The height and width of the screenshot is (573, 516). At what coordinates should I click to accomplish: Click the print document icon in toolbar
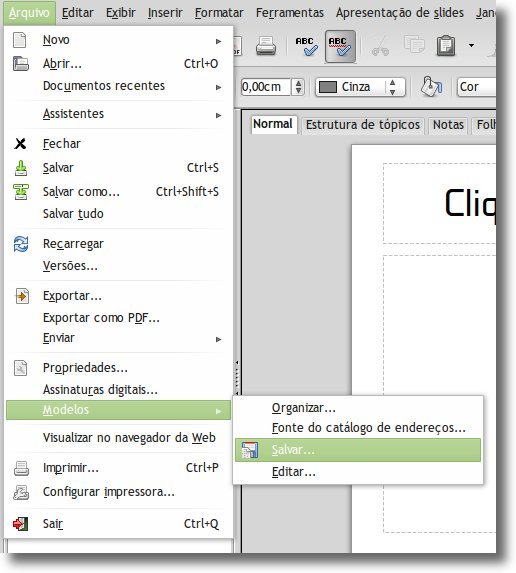[x=266, y=46]
